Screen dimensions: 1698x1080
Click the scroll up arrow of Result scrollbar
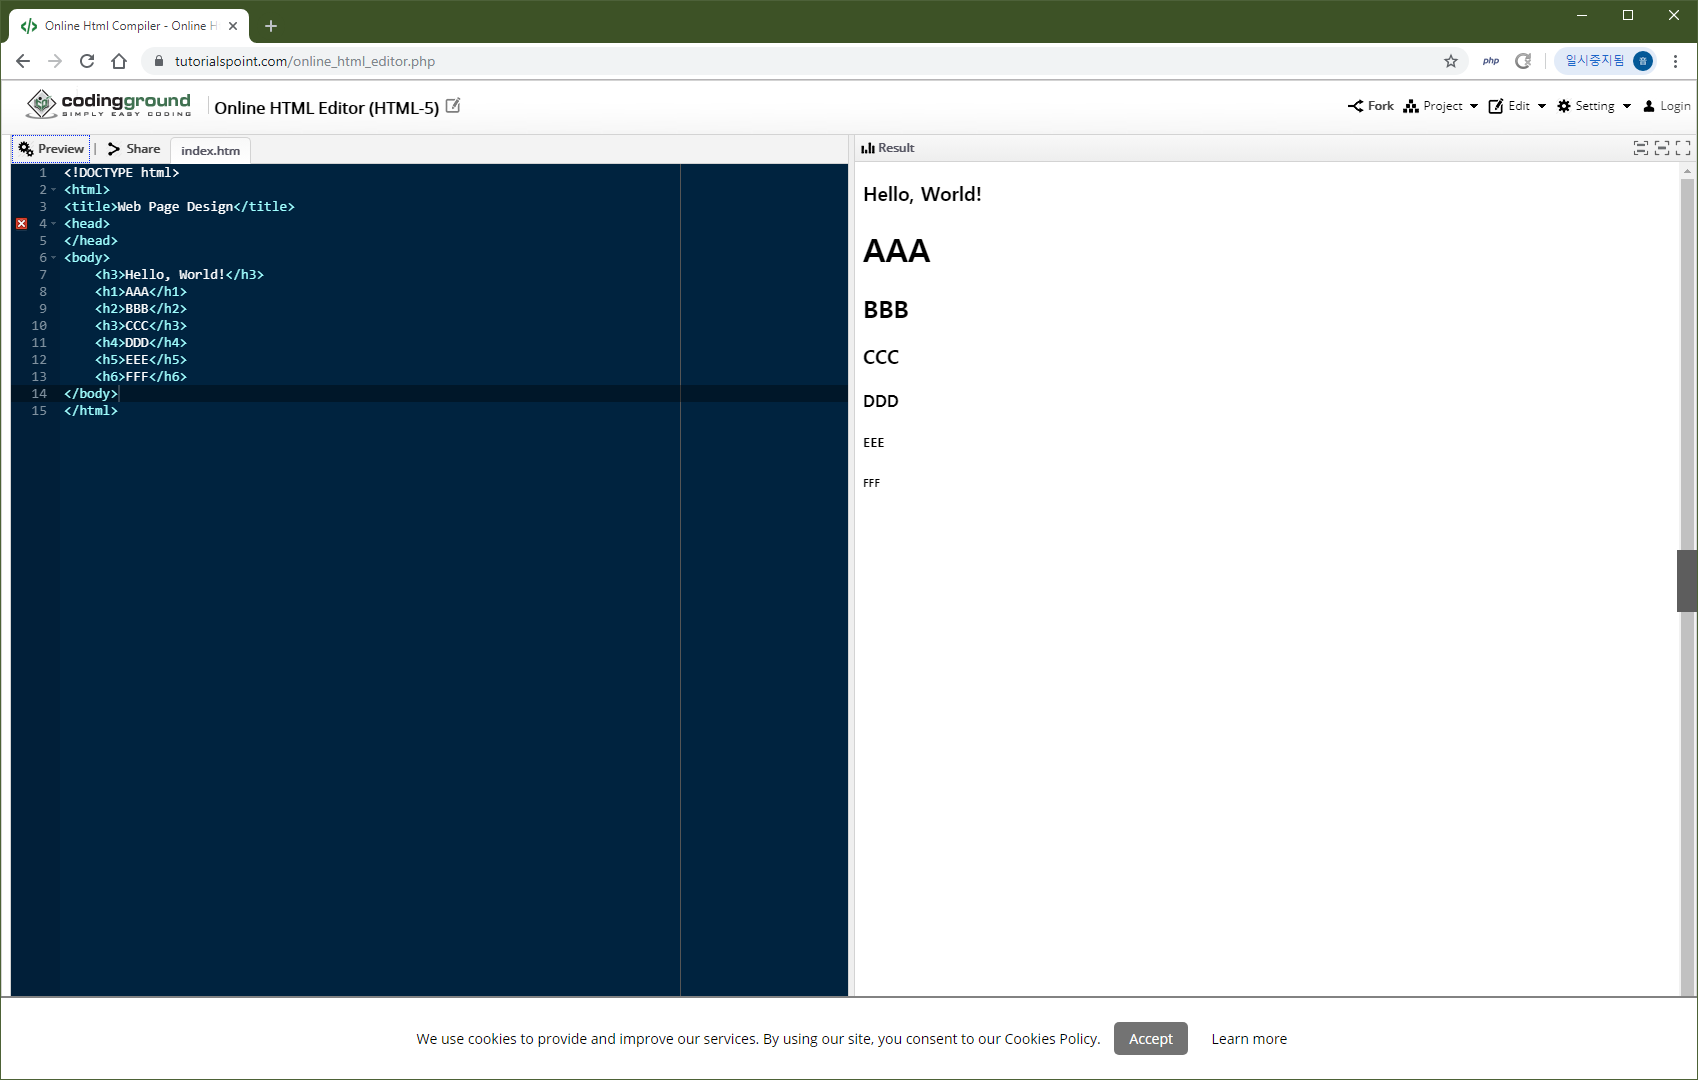pyautogui.click(x=1687, y=171)
